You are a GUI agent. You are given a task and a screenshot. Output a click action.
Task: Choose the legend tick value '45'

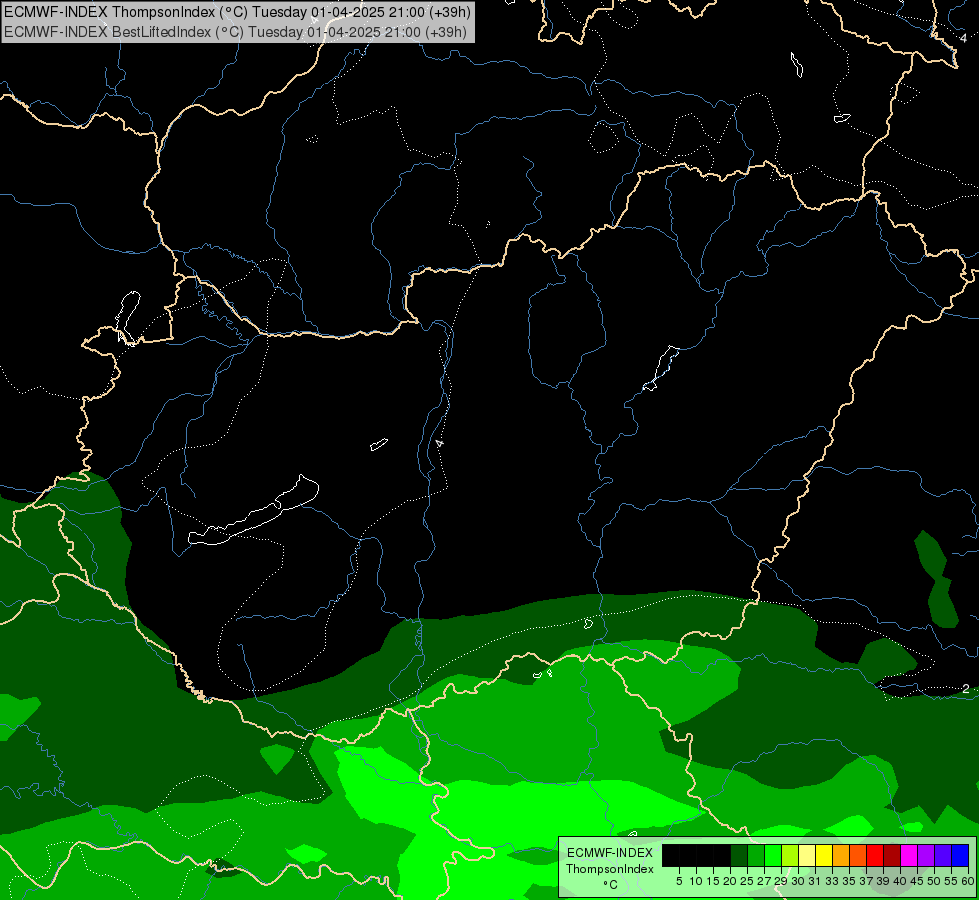pos(917,881)
